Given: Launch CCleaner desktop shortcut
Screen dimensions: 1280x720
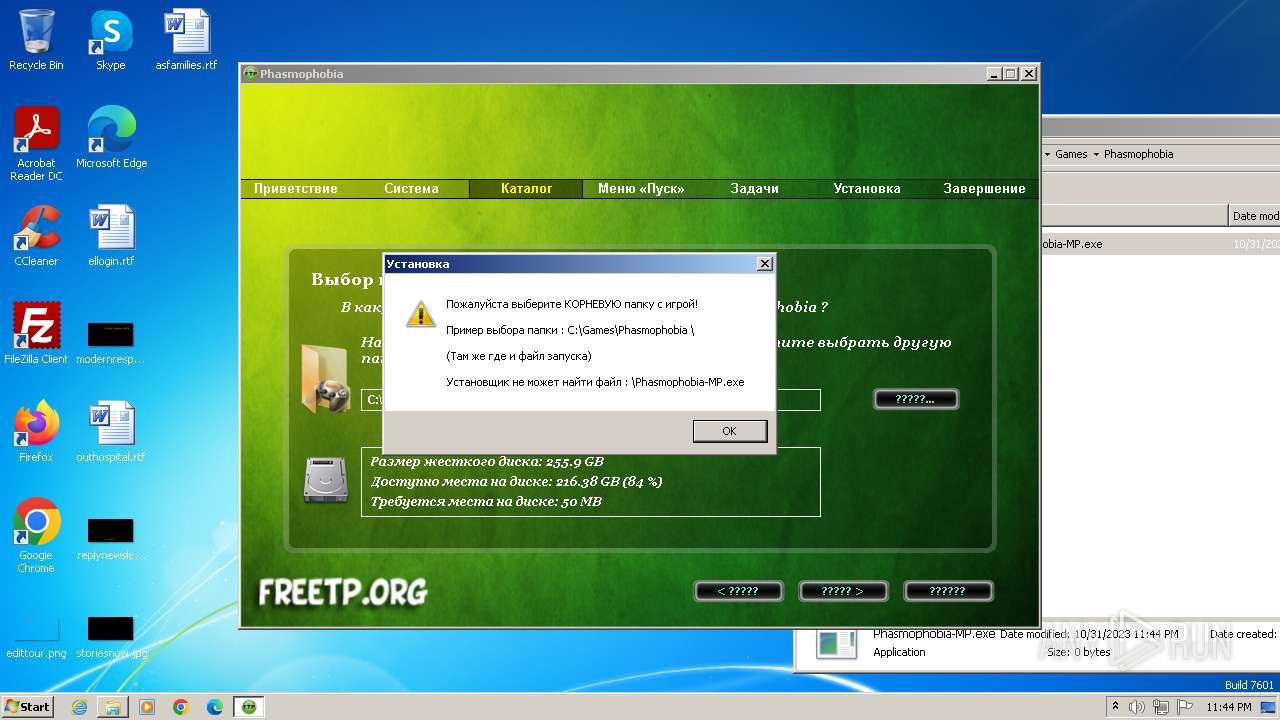Looking at the screenshot, I should coord(36,236).
